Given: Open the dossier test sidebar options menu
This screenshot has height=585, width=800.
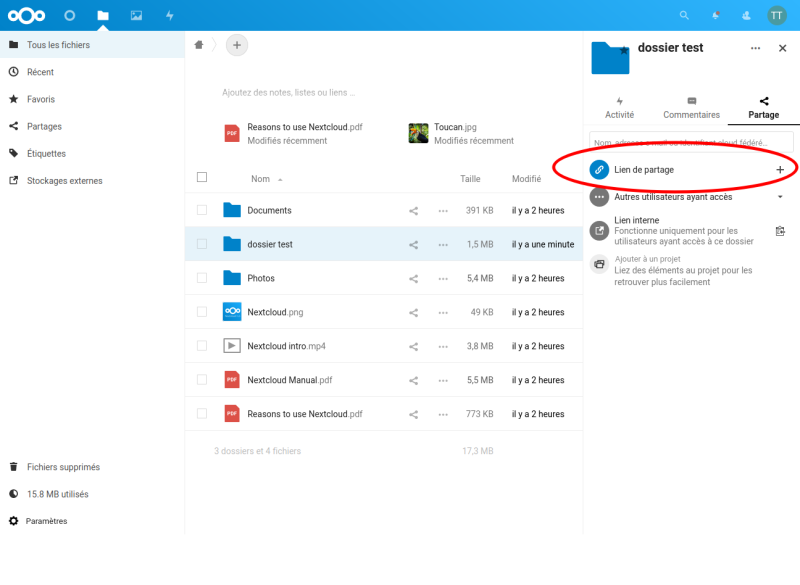Looking at the screenshot, I should [x=755, y=48].
